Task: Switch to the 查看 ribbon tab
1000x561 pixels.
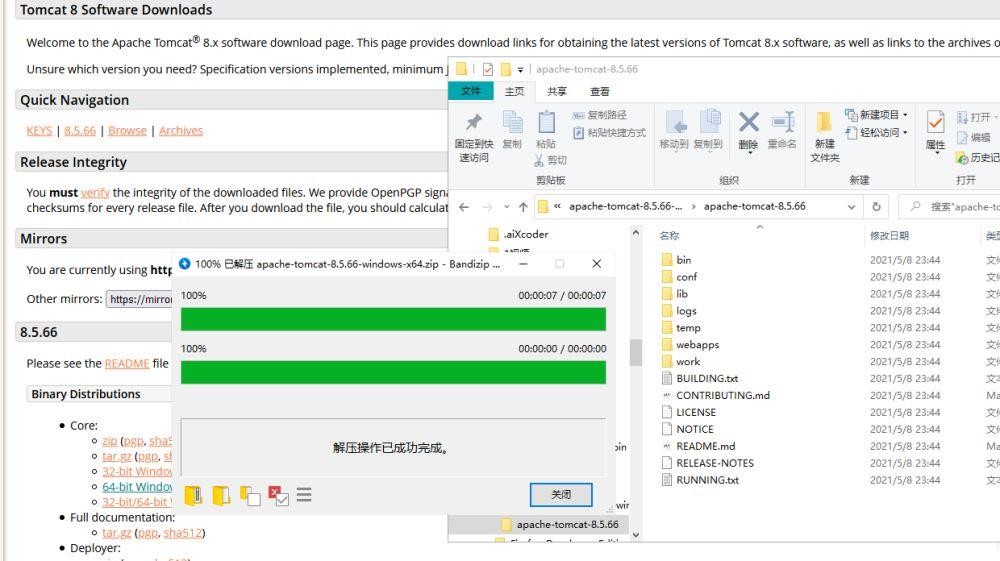Action: (600, 91)
